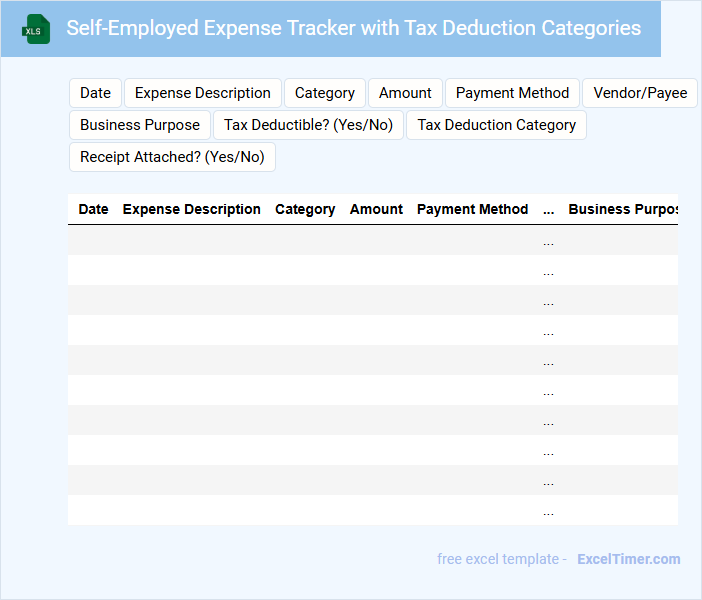Select the Amount tag button
This screenshot has height=600, width=702.
tap(405, 93)
